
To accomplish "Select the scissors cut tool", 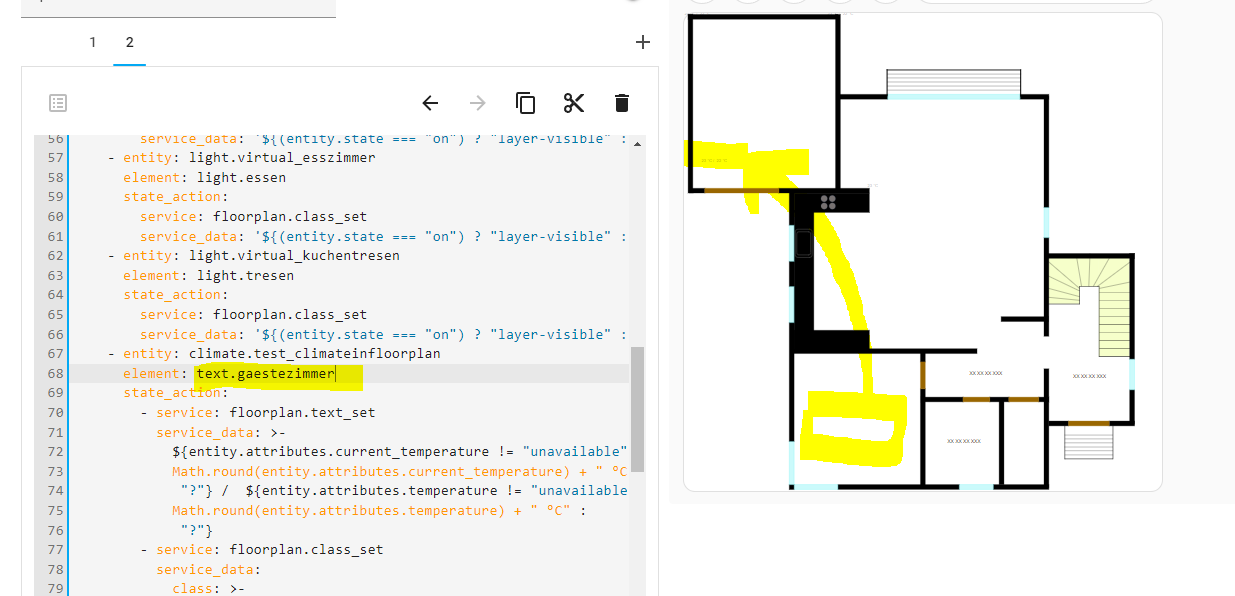I will [x=573, y=102].
